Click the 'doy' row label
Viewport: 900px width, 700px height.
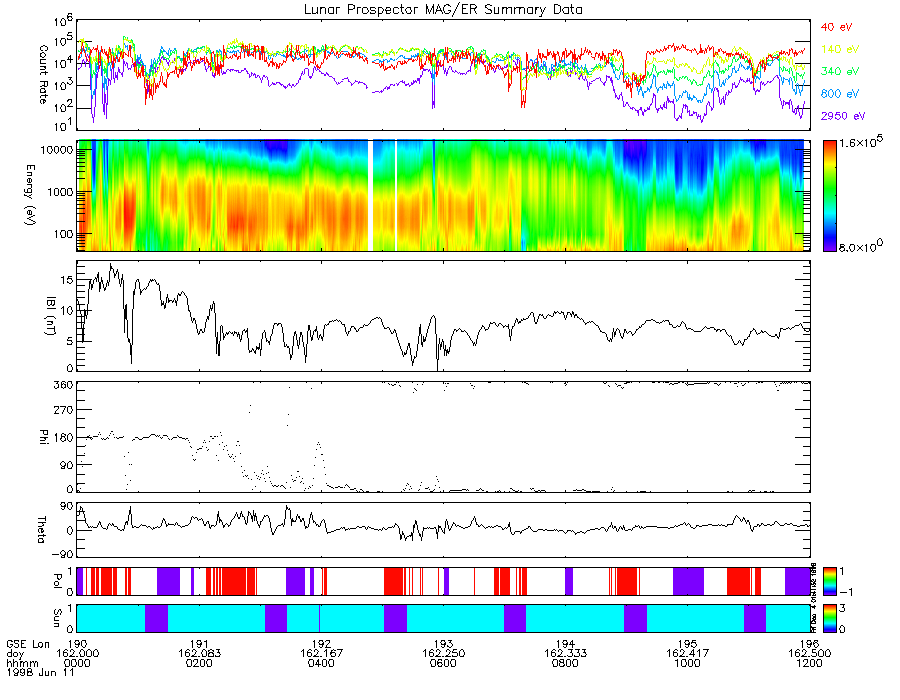(x=15, y=654)
